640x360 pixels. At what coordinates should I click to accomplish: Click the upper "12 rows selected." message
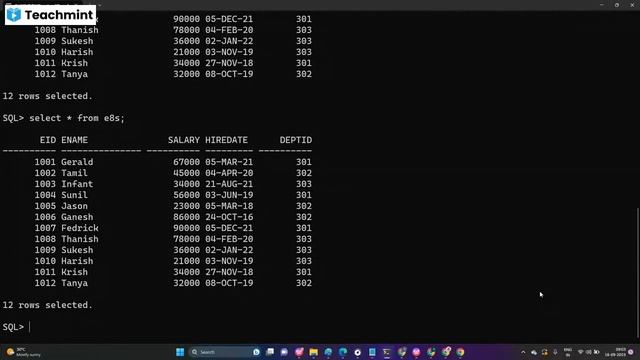click(47, 96)
